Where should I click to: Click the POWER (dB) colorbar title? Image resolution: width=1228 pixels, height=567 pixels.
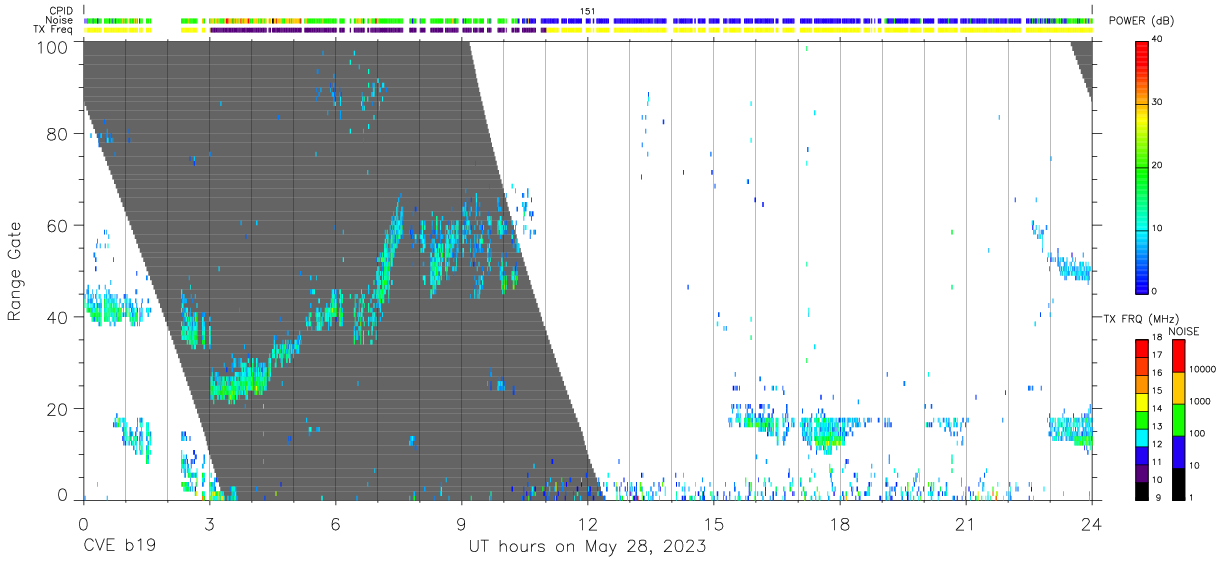tap(1142, 21)
